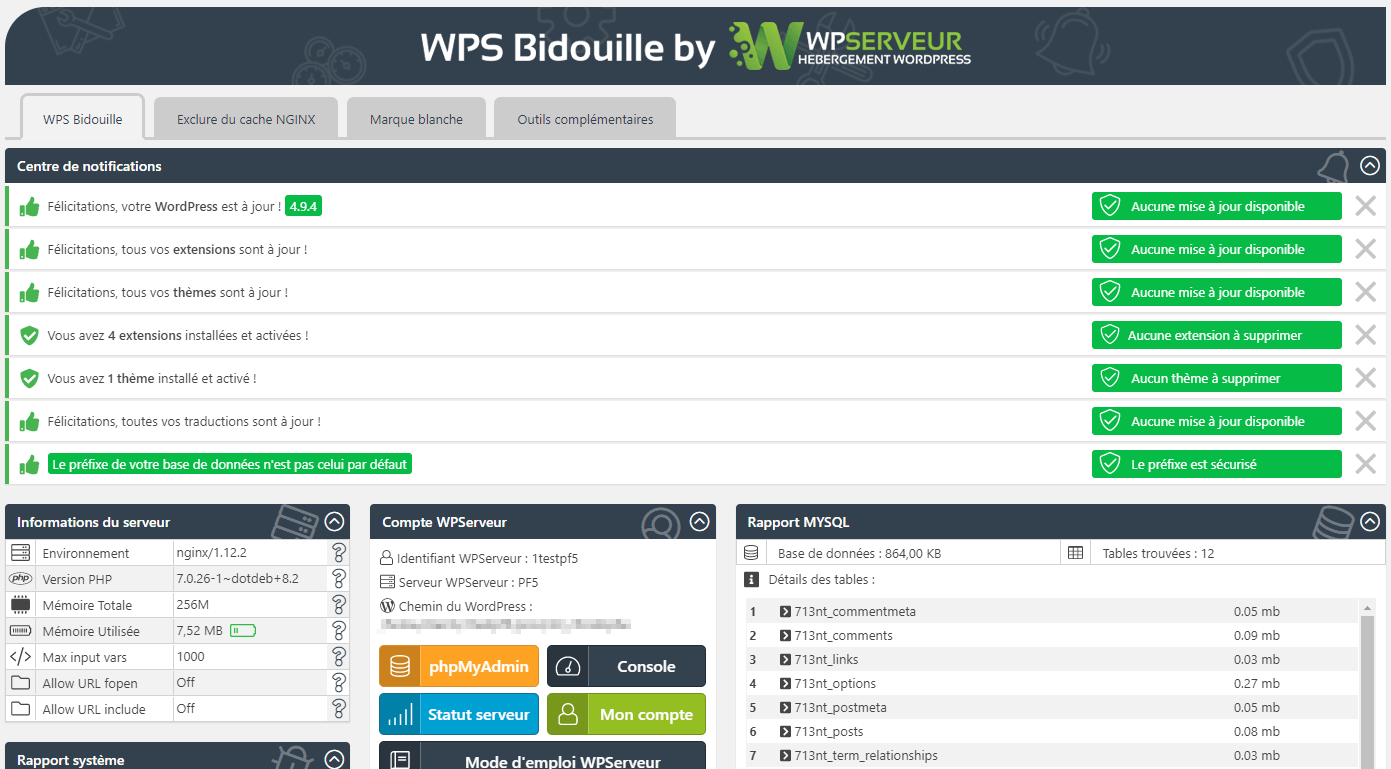Click the WPServeur logo in header
Image resolution: width=1391 pixels, height=769 pixels.
click(850, 46)
